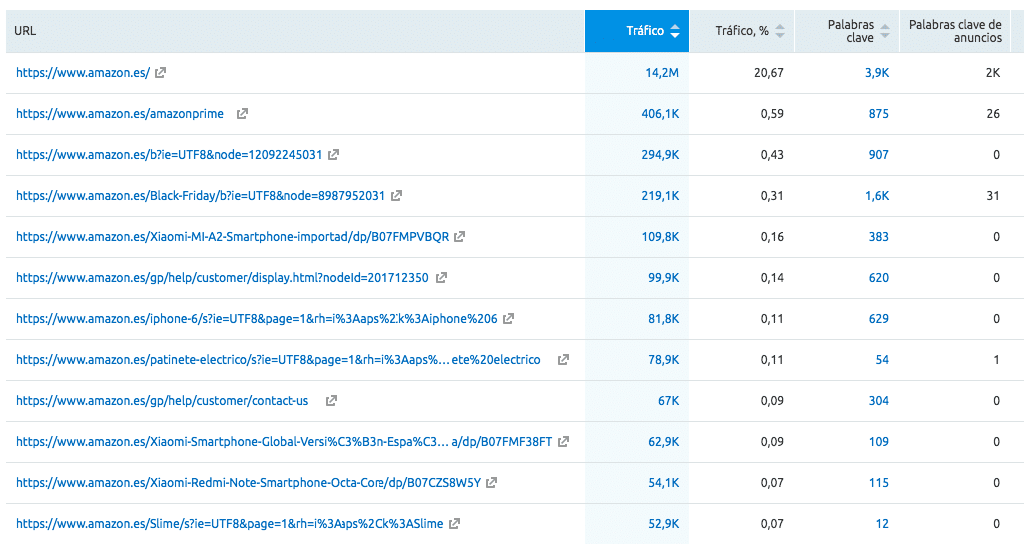The image size is (1024, 544).
Task: Open external link icon for Black-Friday URL
Action: point(396,195)
